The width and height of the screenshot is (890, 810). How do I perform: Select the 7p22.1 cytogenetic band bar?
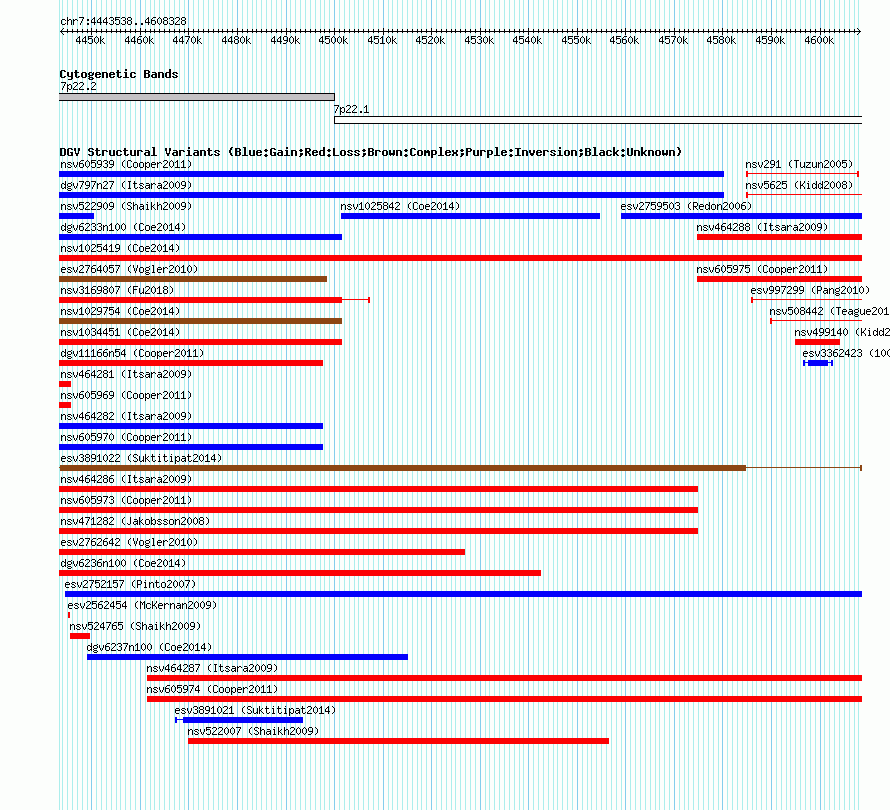click(x=598, y=120)
